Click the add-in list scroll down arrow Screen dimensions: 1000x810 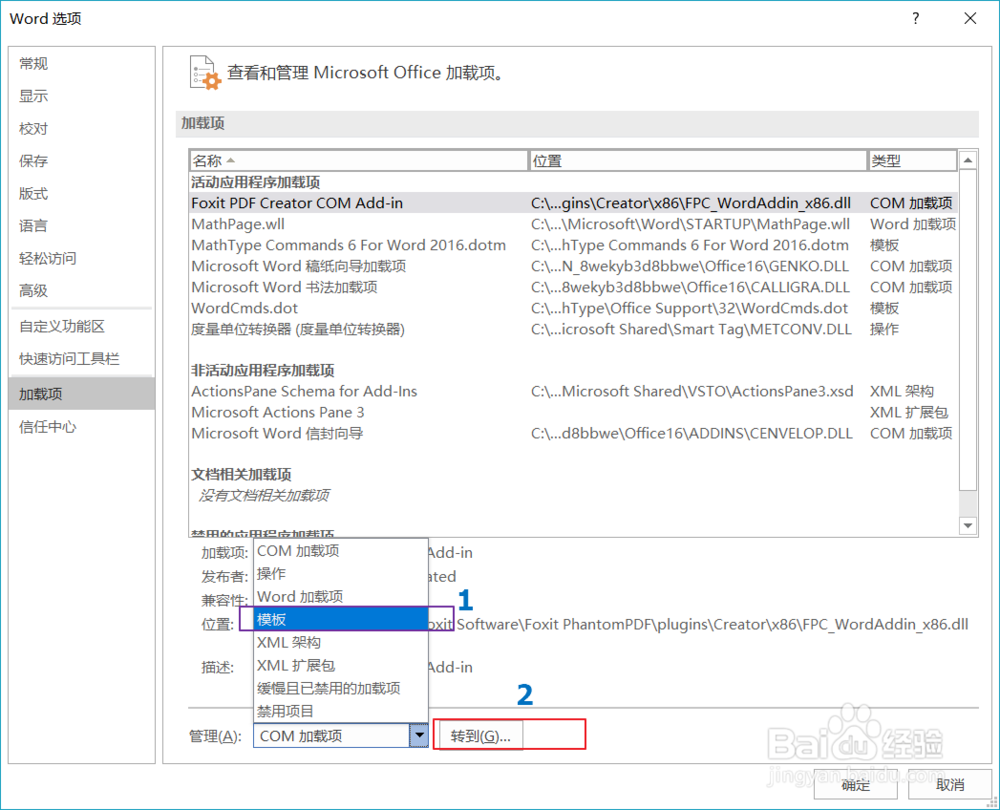click(x=968, y=526)
